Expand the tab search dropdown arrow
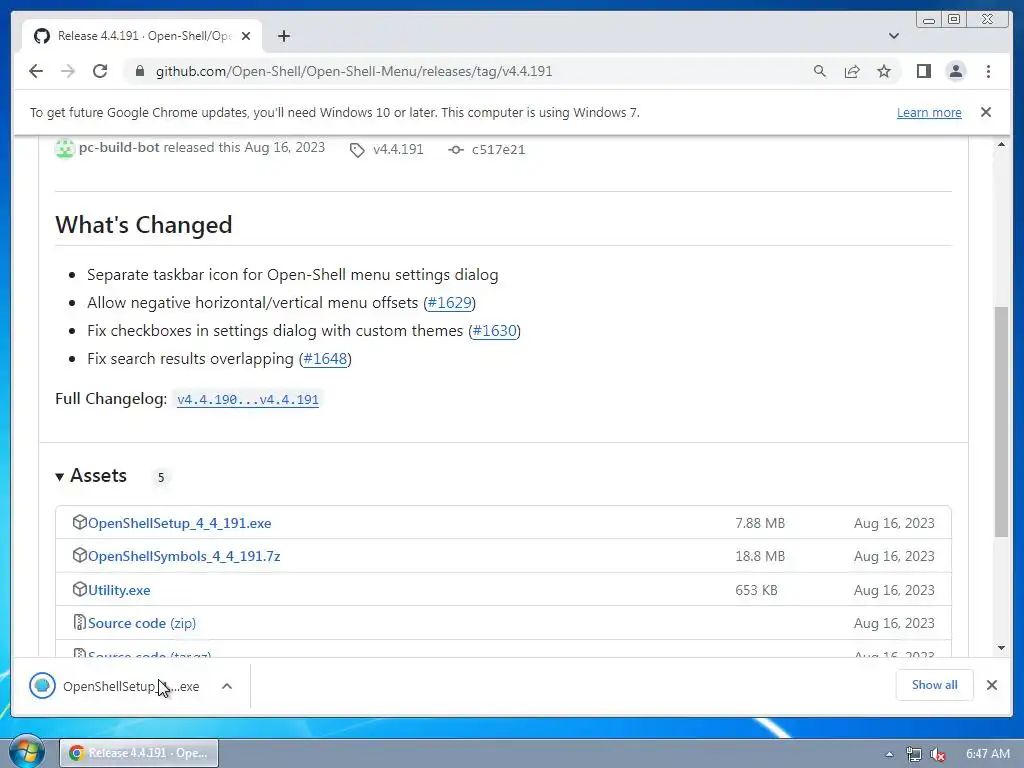1024x768 pixels. tap(894, 36)
